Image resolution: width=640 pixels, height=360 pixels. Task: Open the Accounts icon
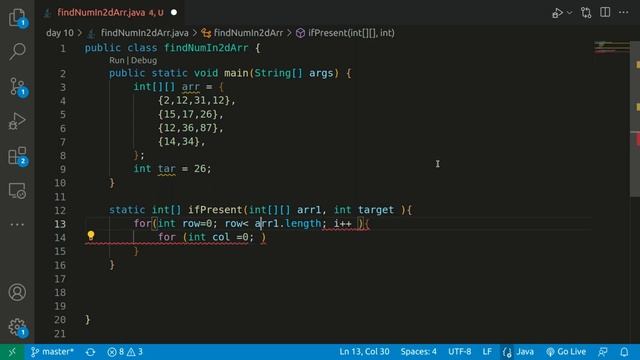click(17, 292)
